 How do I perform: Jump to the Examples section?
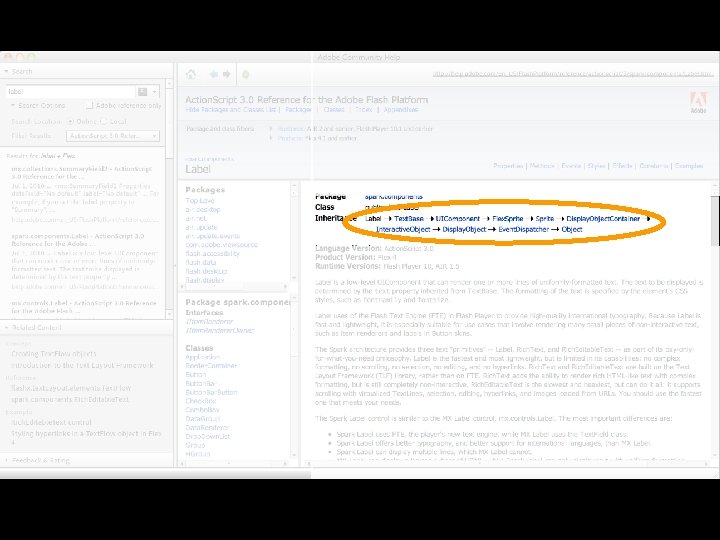[689, 166]
